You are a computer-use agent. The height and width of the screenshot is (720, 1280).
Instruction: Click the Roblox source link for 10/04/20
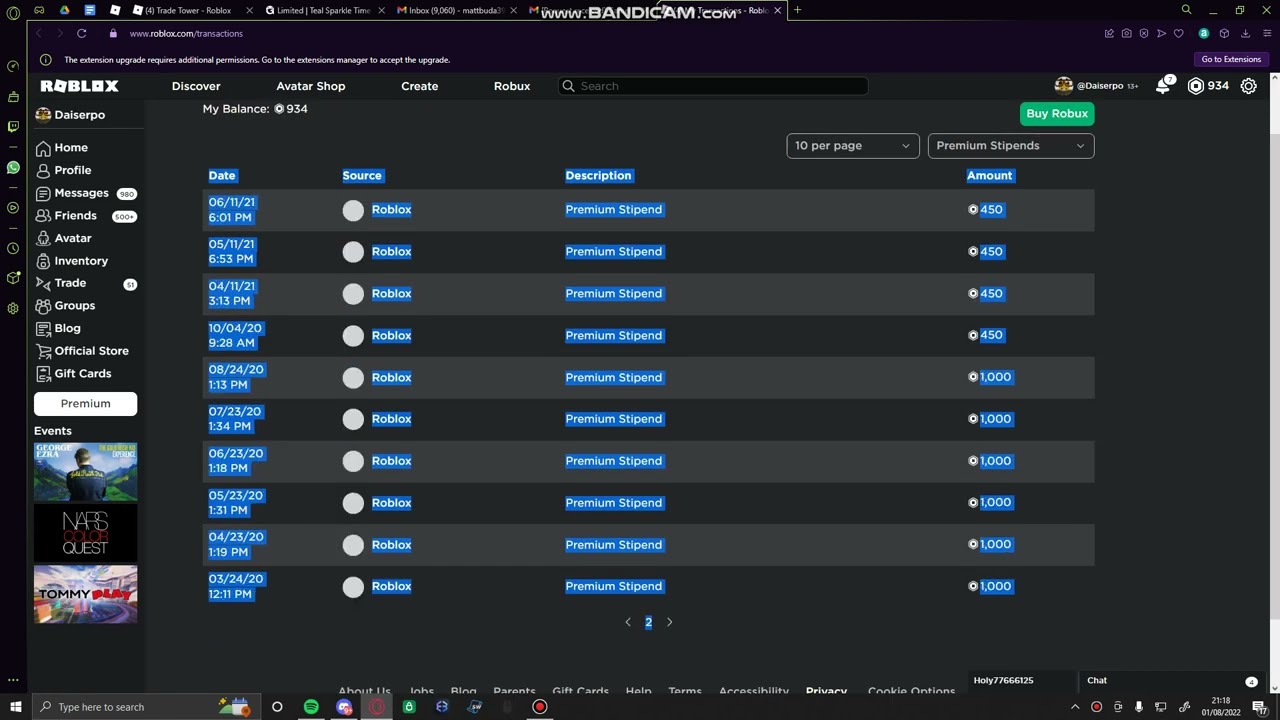pyautogui.click(x=391, y=336)
